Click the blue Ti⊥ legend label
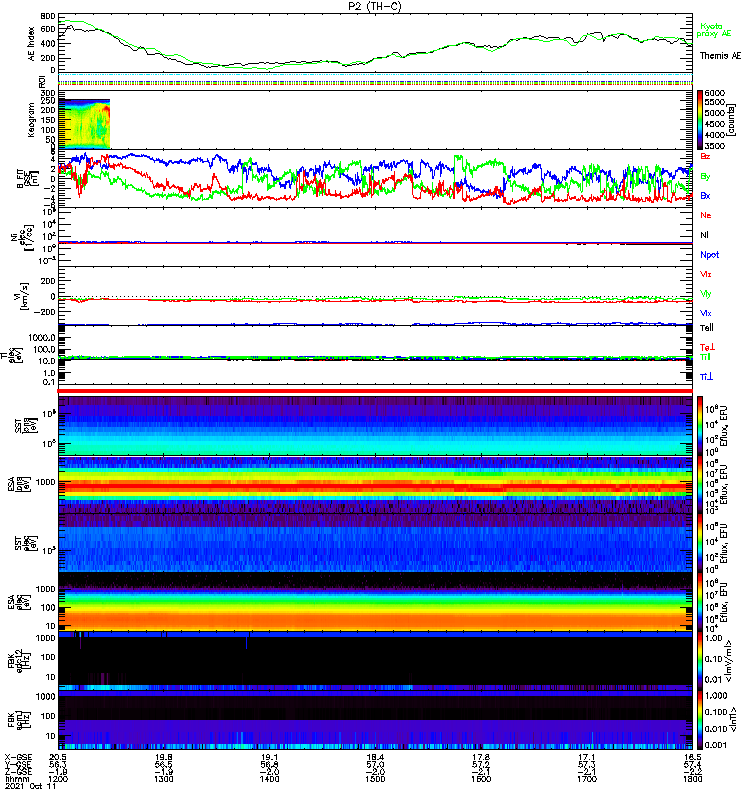This screenshot has height=800, width=750. (x=706, y=377)
